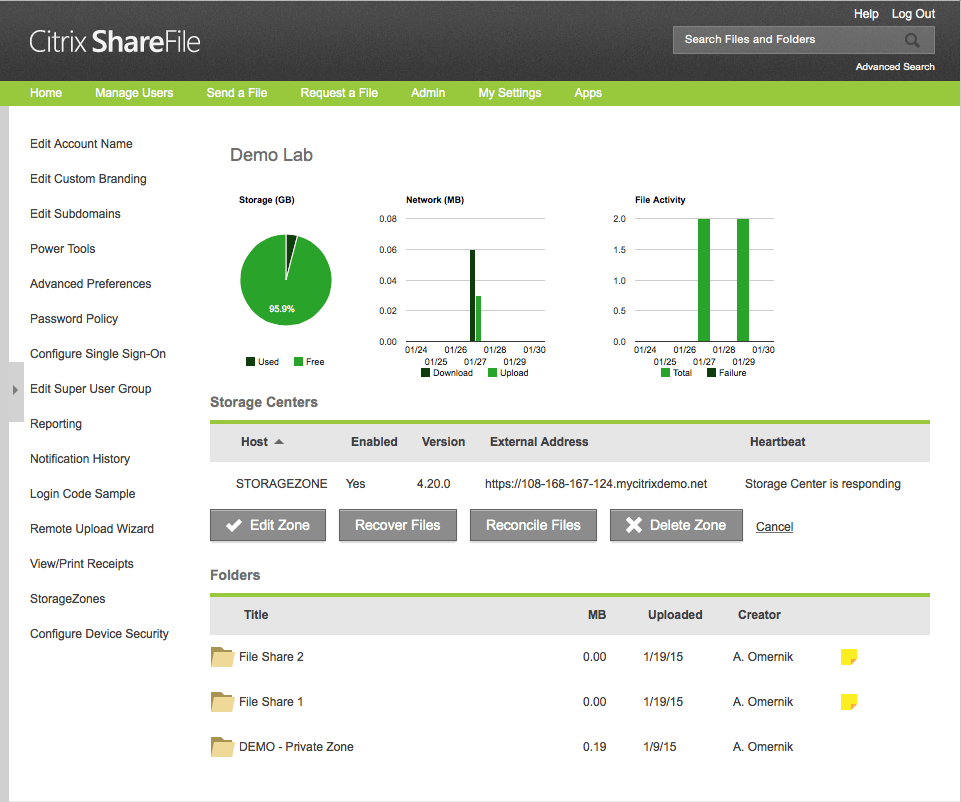This screenshot has width=961, height=802.
Task: Open the Manage Users tab
Action: pyautogui.click(x=134, y=93)
